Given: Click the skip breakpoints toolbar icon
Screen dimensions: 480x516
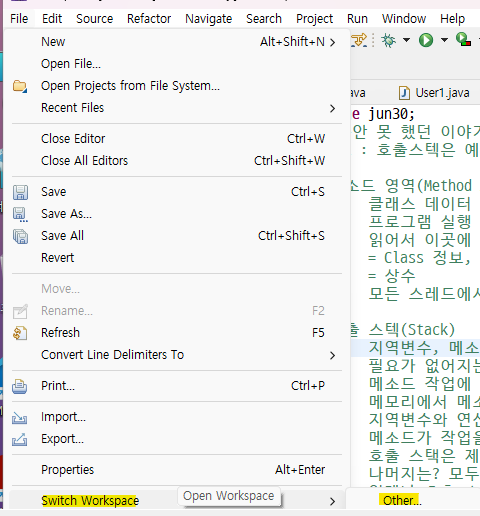Looking at the screenshot, I should tap(359, 40).
